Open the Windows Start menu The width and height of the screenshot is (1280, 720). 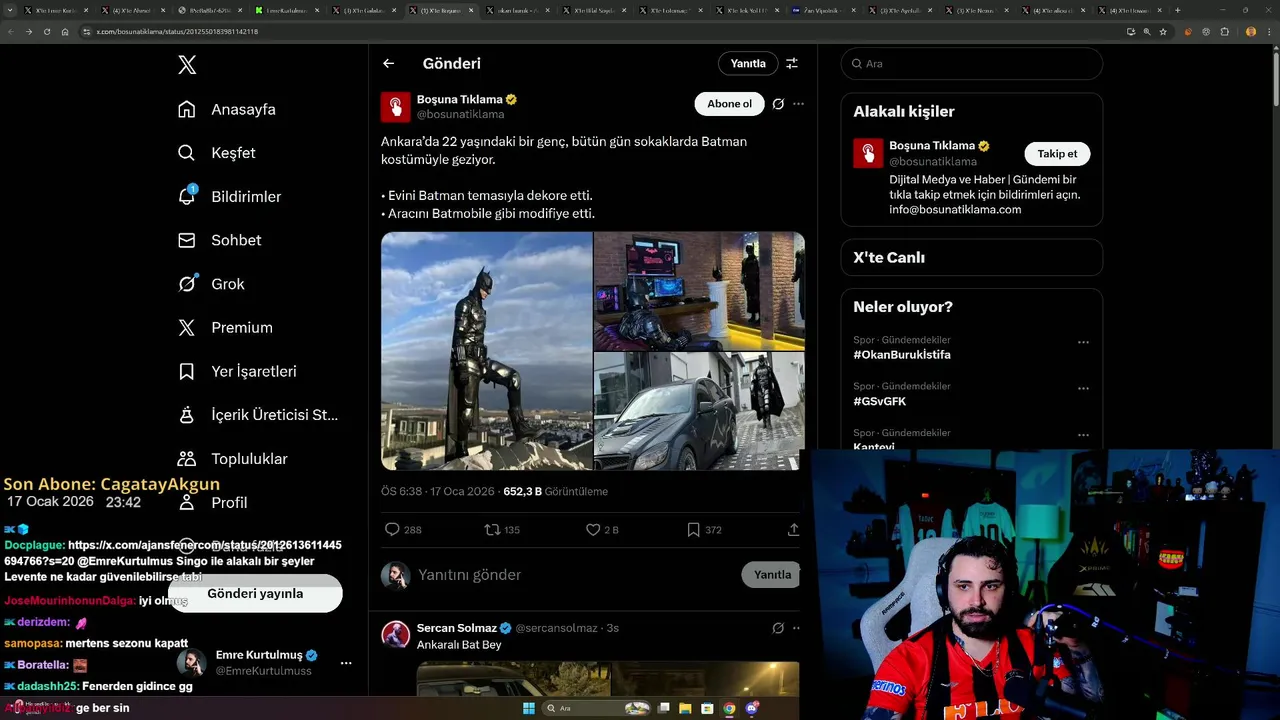528,708
